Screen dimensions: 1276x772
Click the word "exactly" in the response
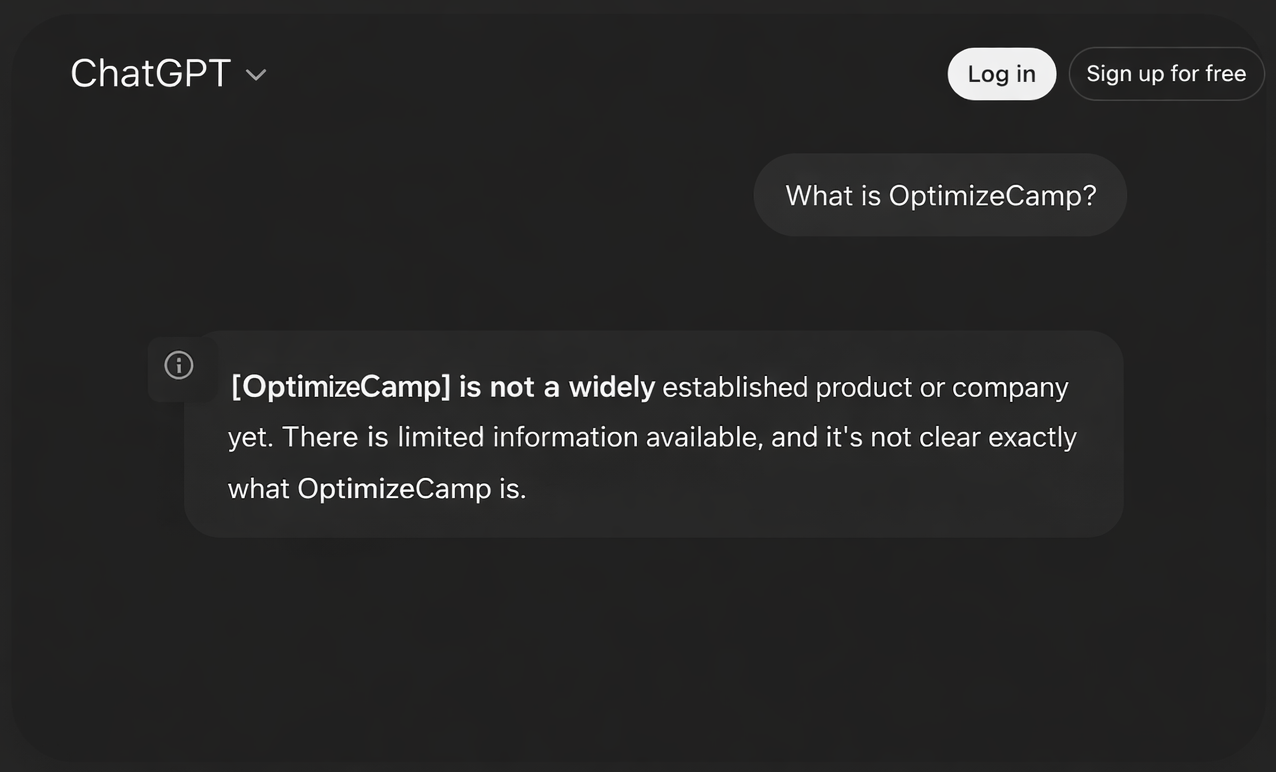[1032, 437]
